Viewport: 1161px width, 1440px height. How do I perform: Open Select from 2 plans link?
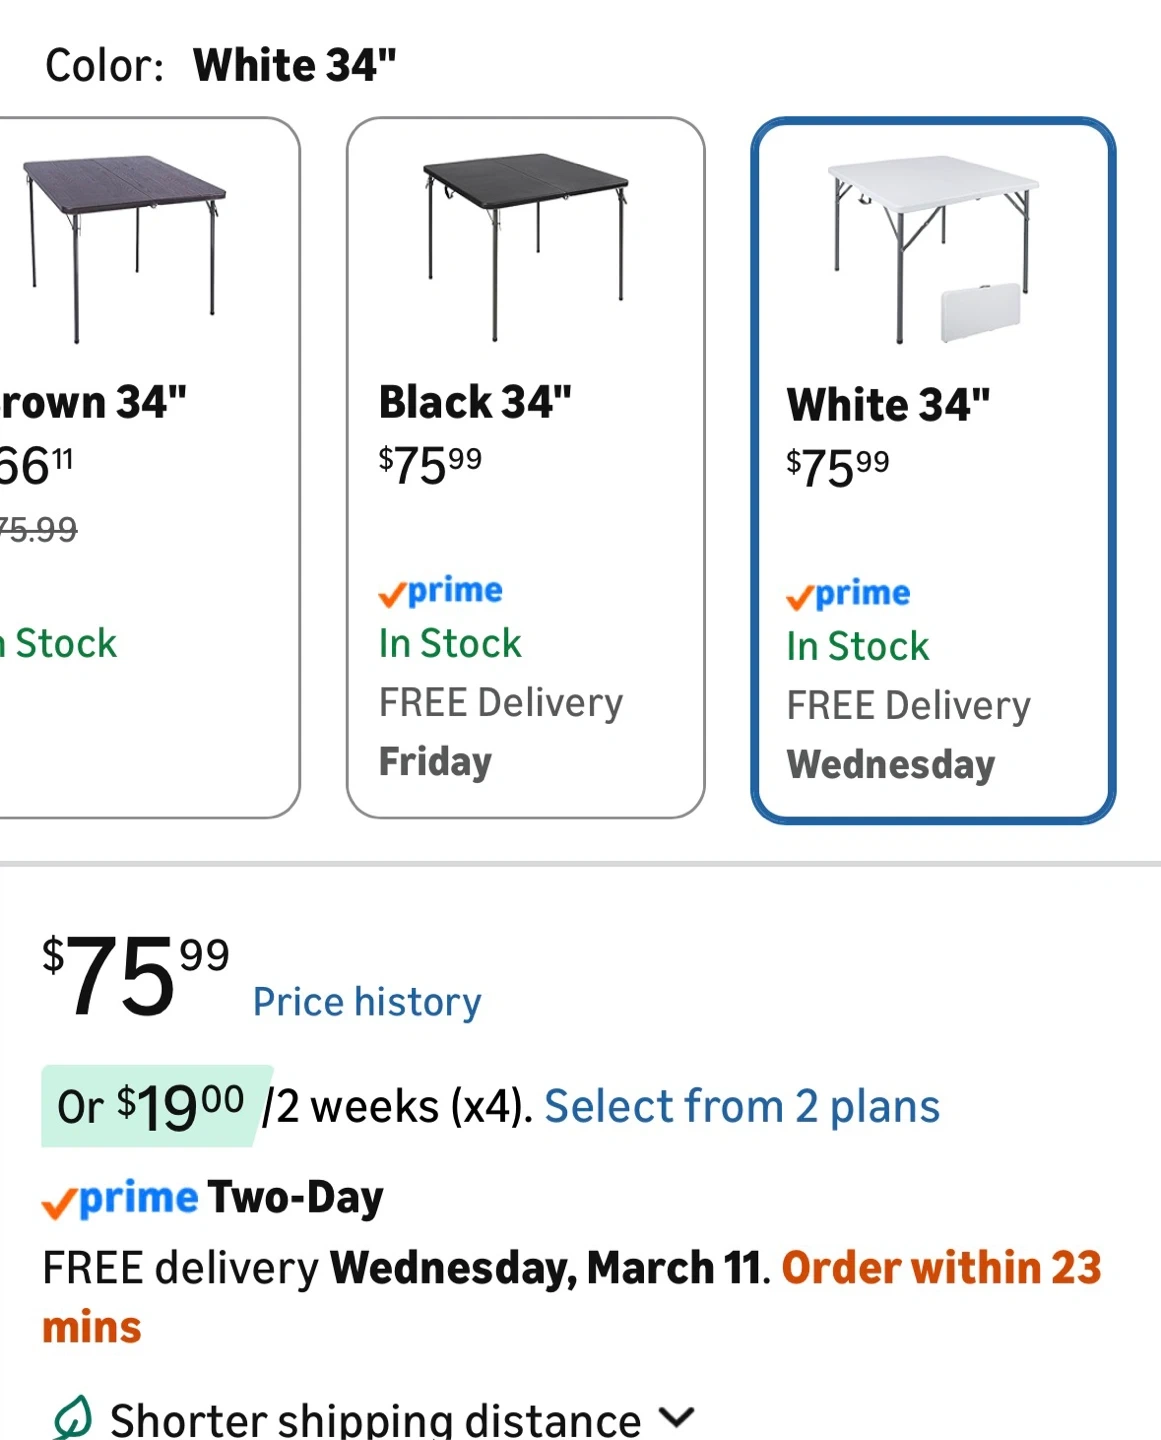(742, 1107)
